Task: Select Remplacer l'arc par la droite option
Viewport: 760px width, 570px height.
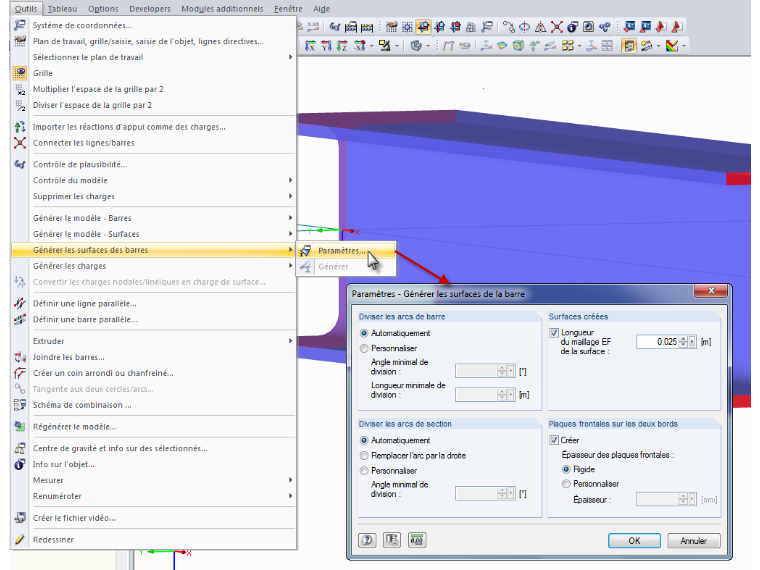Action: tap(364, 456)
